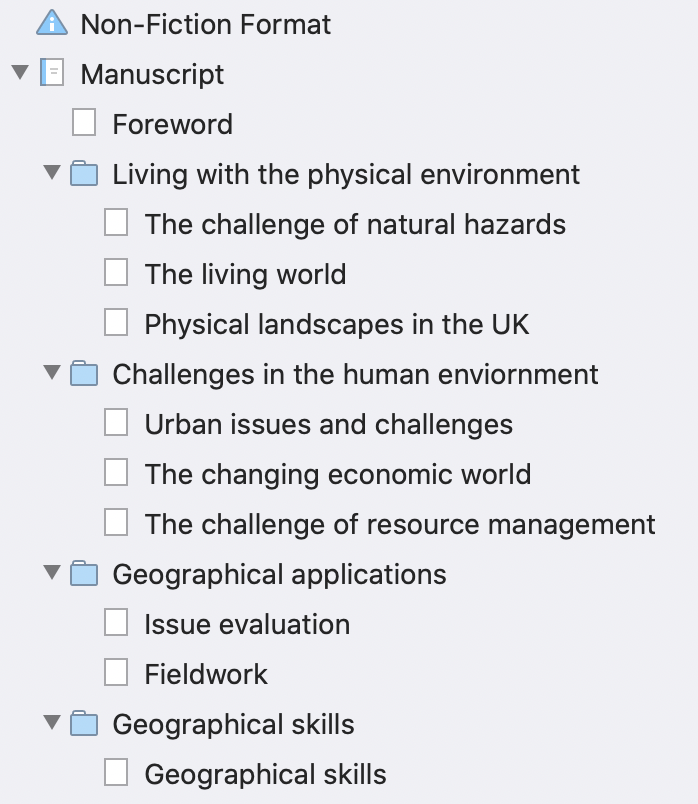This screenshot has height=804, width=698.
Task: Open Physical landscapes in the UK document
Action: pyautogui.click(x=336, y=325)
